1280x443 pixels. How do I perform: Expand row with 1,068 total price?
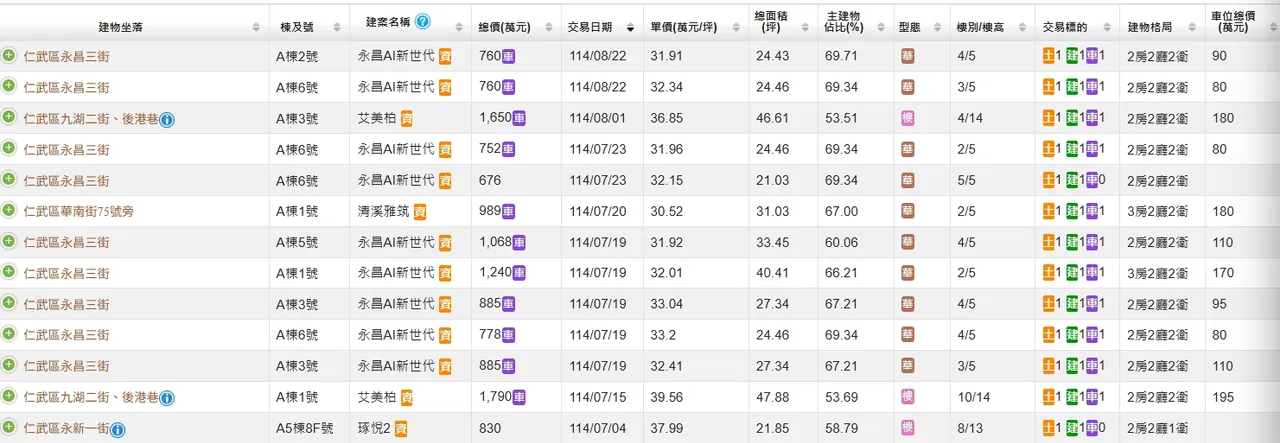click(9, 242)
